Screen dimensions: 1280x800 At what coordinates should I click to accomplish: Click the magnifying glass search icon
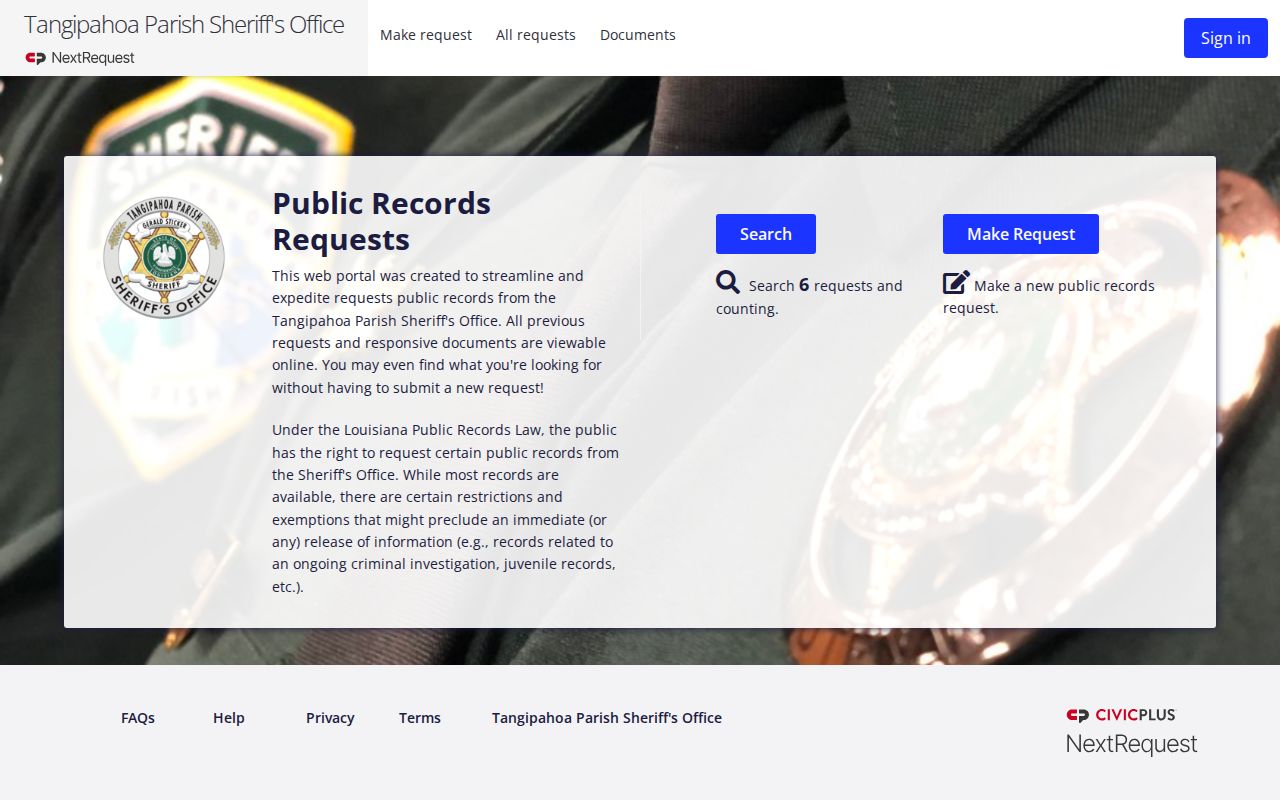coord(728,283)
